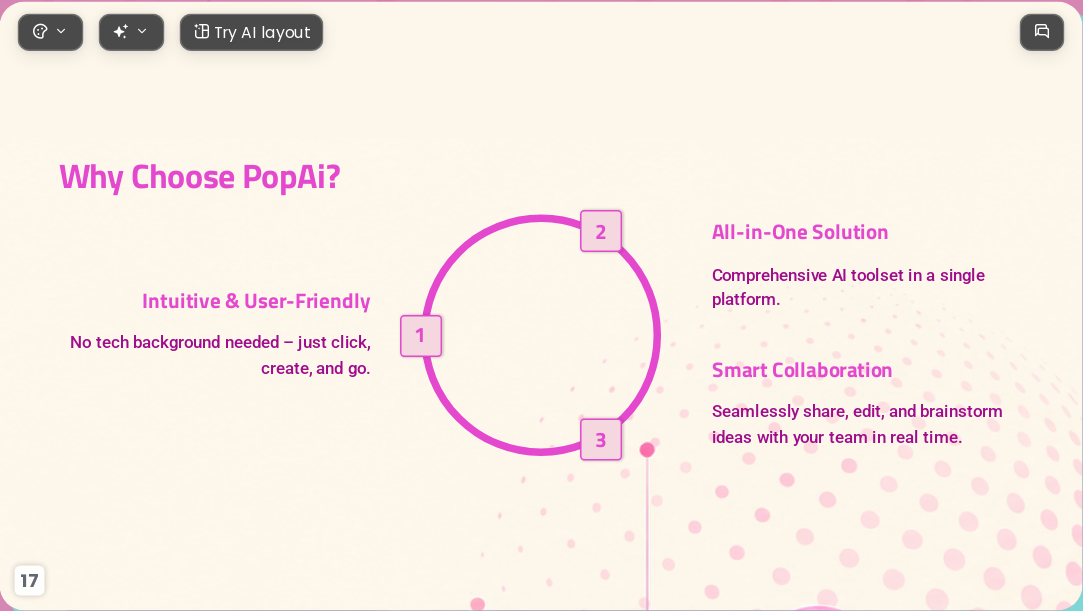The image size is (1083, 611).
Task: Select step number 2 box
Action: (601, 231)
